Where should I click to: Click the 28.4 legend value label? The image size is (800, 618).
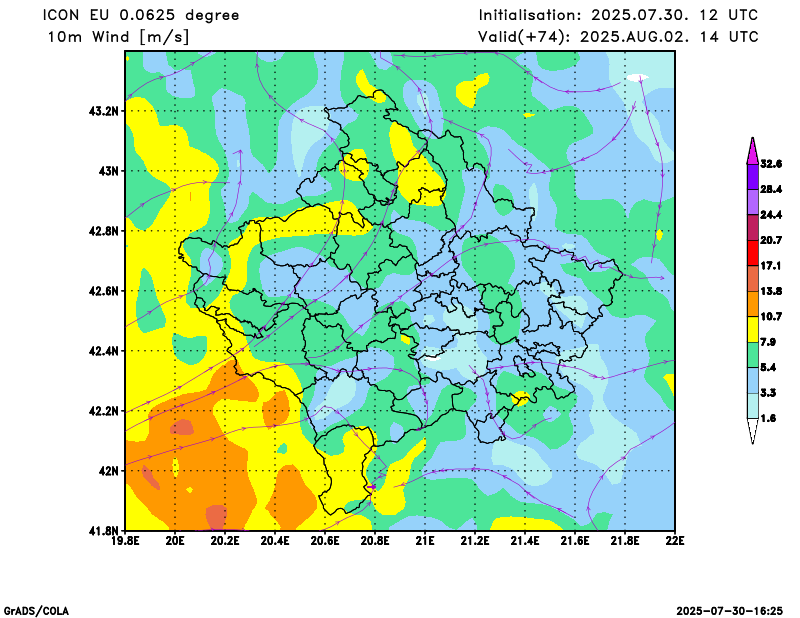pyautogui.click(x=771, y=189)
